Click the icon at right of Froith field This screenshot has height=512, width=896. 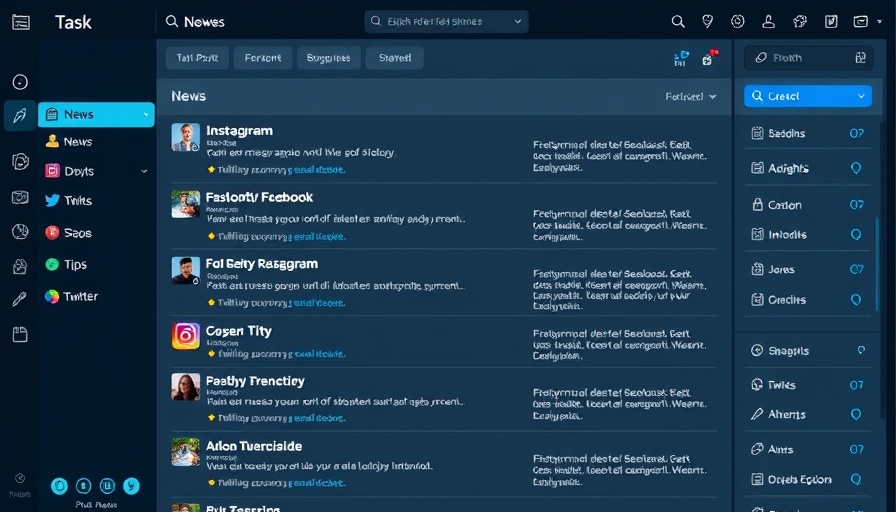pos(861,58)
